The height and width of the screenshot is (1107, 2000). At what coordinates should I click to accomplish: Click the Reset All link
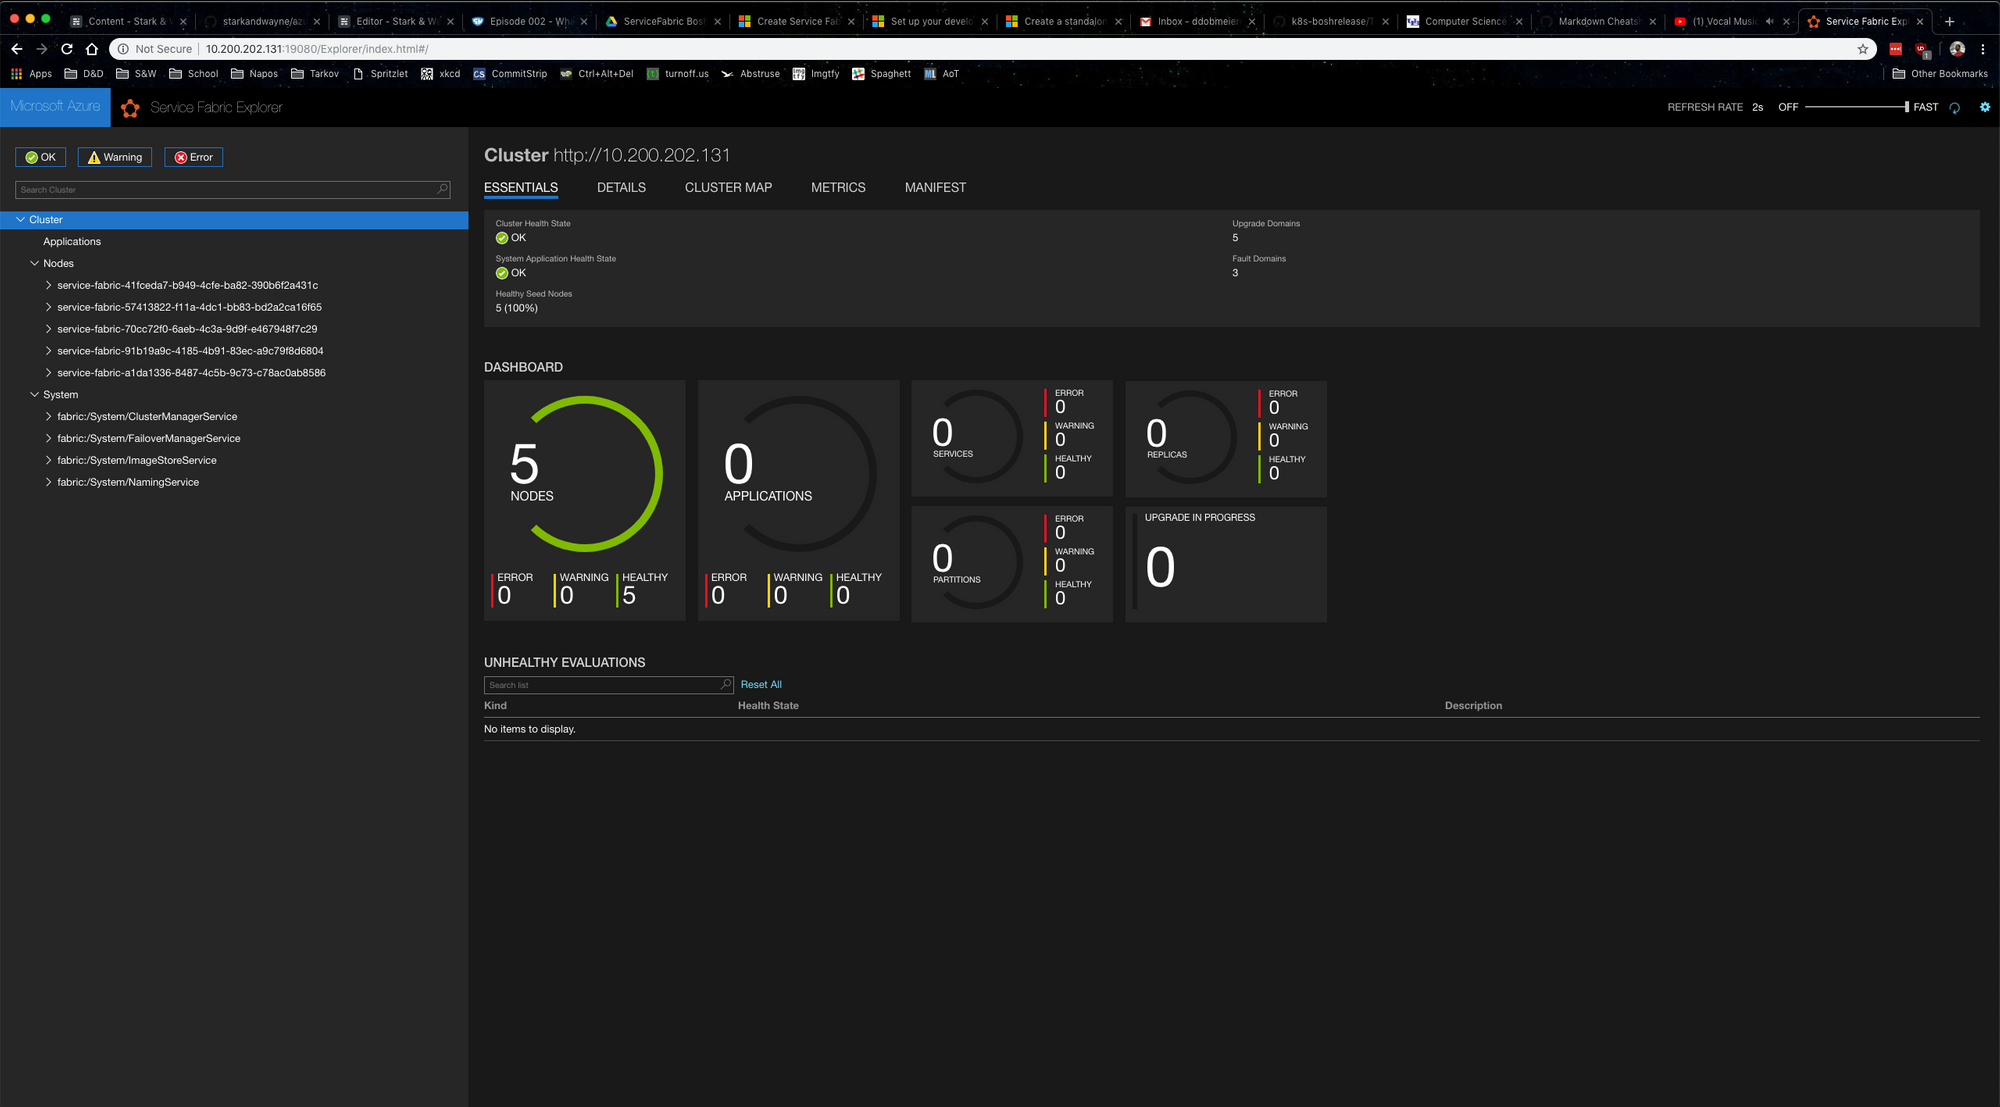coord(761,685)
